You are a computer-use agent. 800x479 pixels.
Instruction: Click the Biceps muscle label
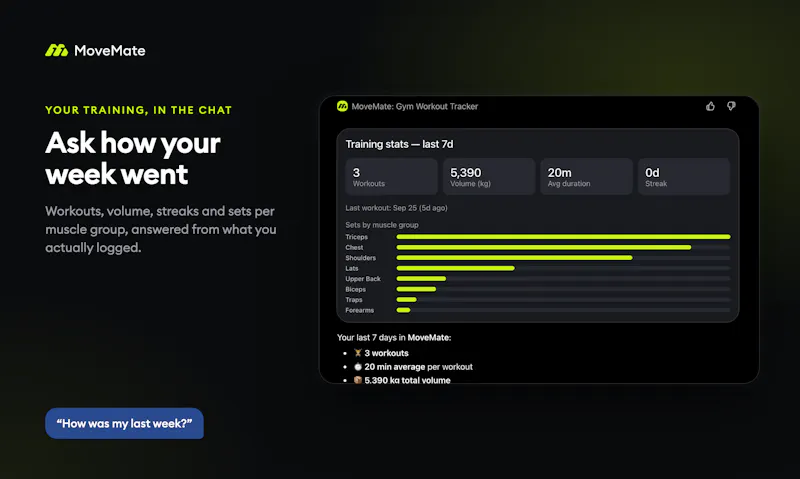(x=356, y=289)
